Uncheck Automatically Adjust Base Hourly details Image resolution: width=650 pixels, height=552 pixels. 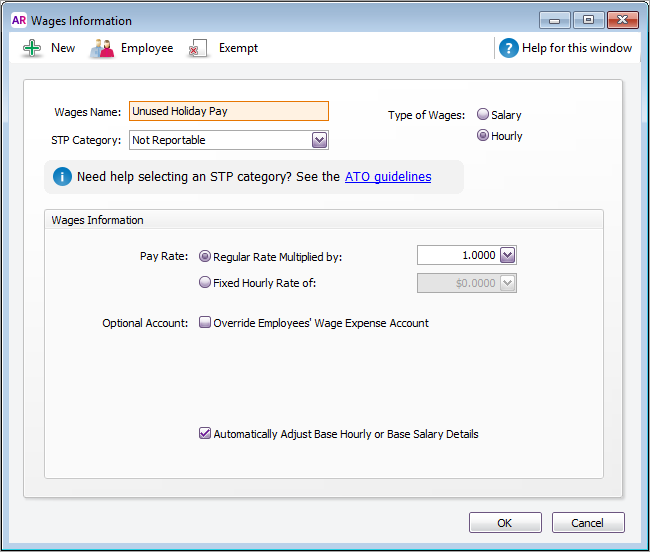(205, 434)
